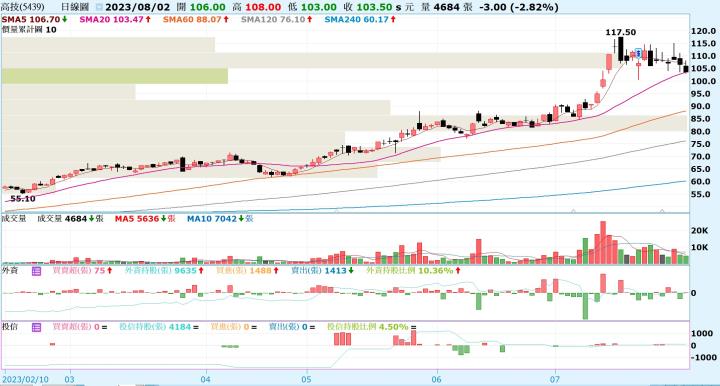
Task: Click the SMA120 indicator label
Action: click(277, 19)
